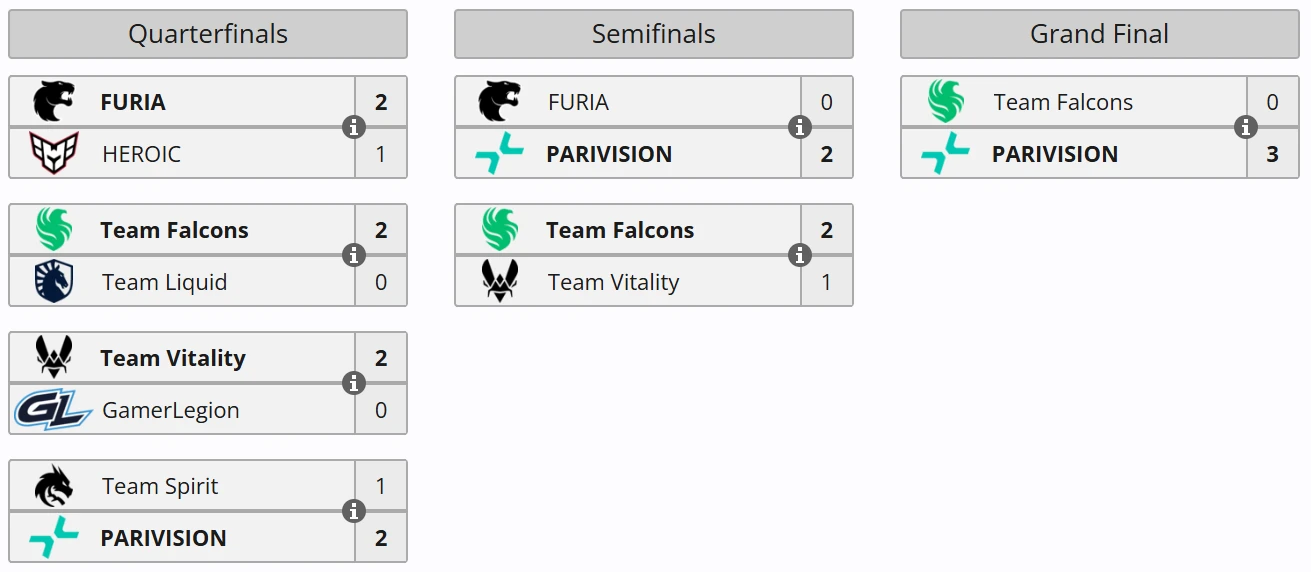
Task: Click the Team Vitality logo in the semifinals
Action: (500, 282)
